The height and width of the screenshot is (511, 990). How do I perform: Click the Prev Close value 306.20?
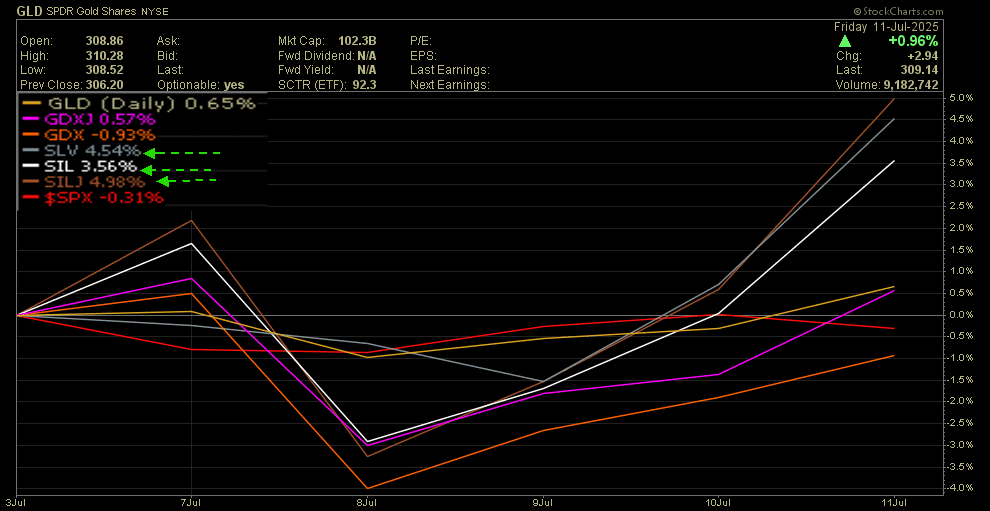(104, 85)
